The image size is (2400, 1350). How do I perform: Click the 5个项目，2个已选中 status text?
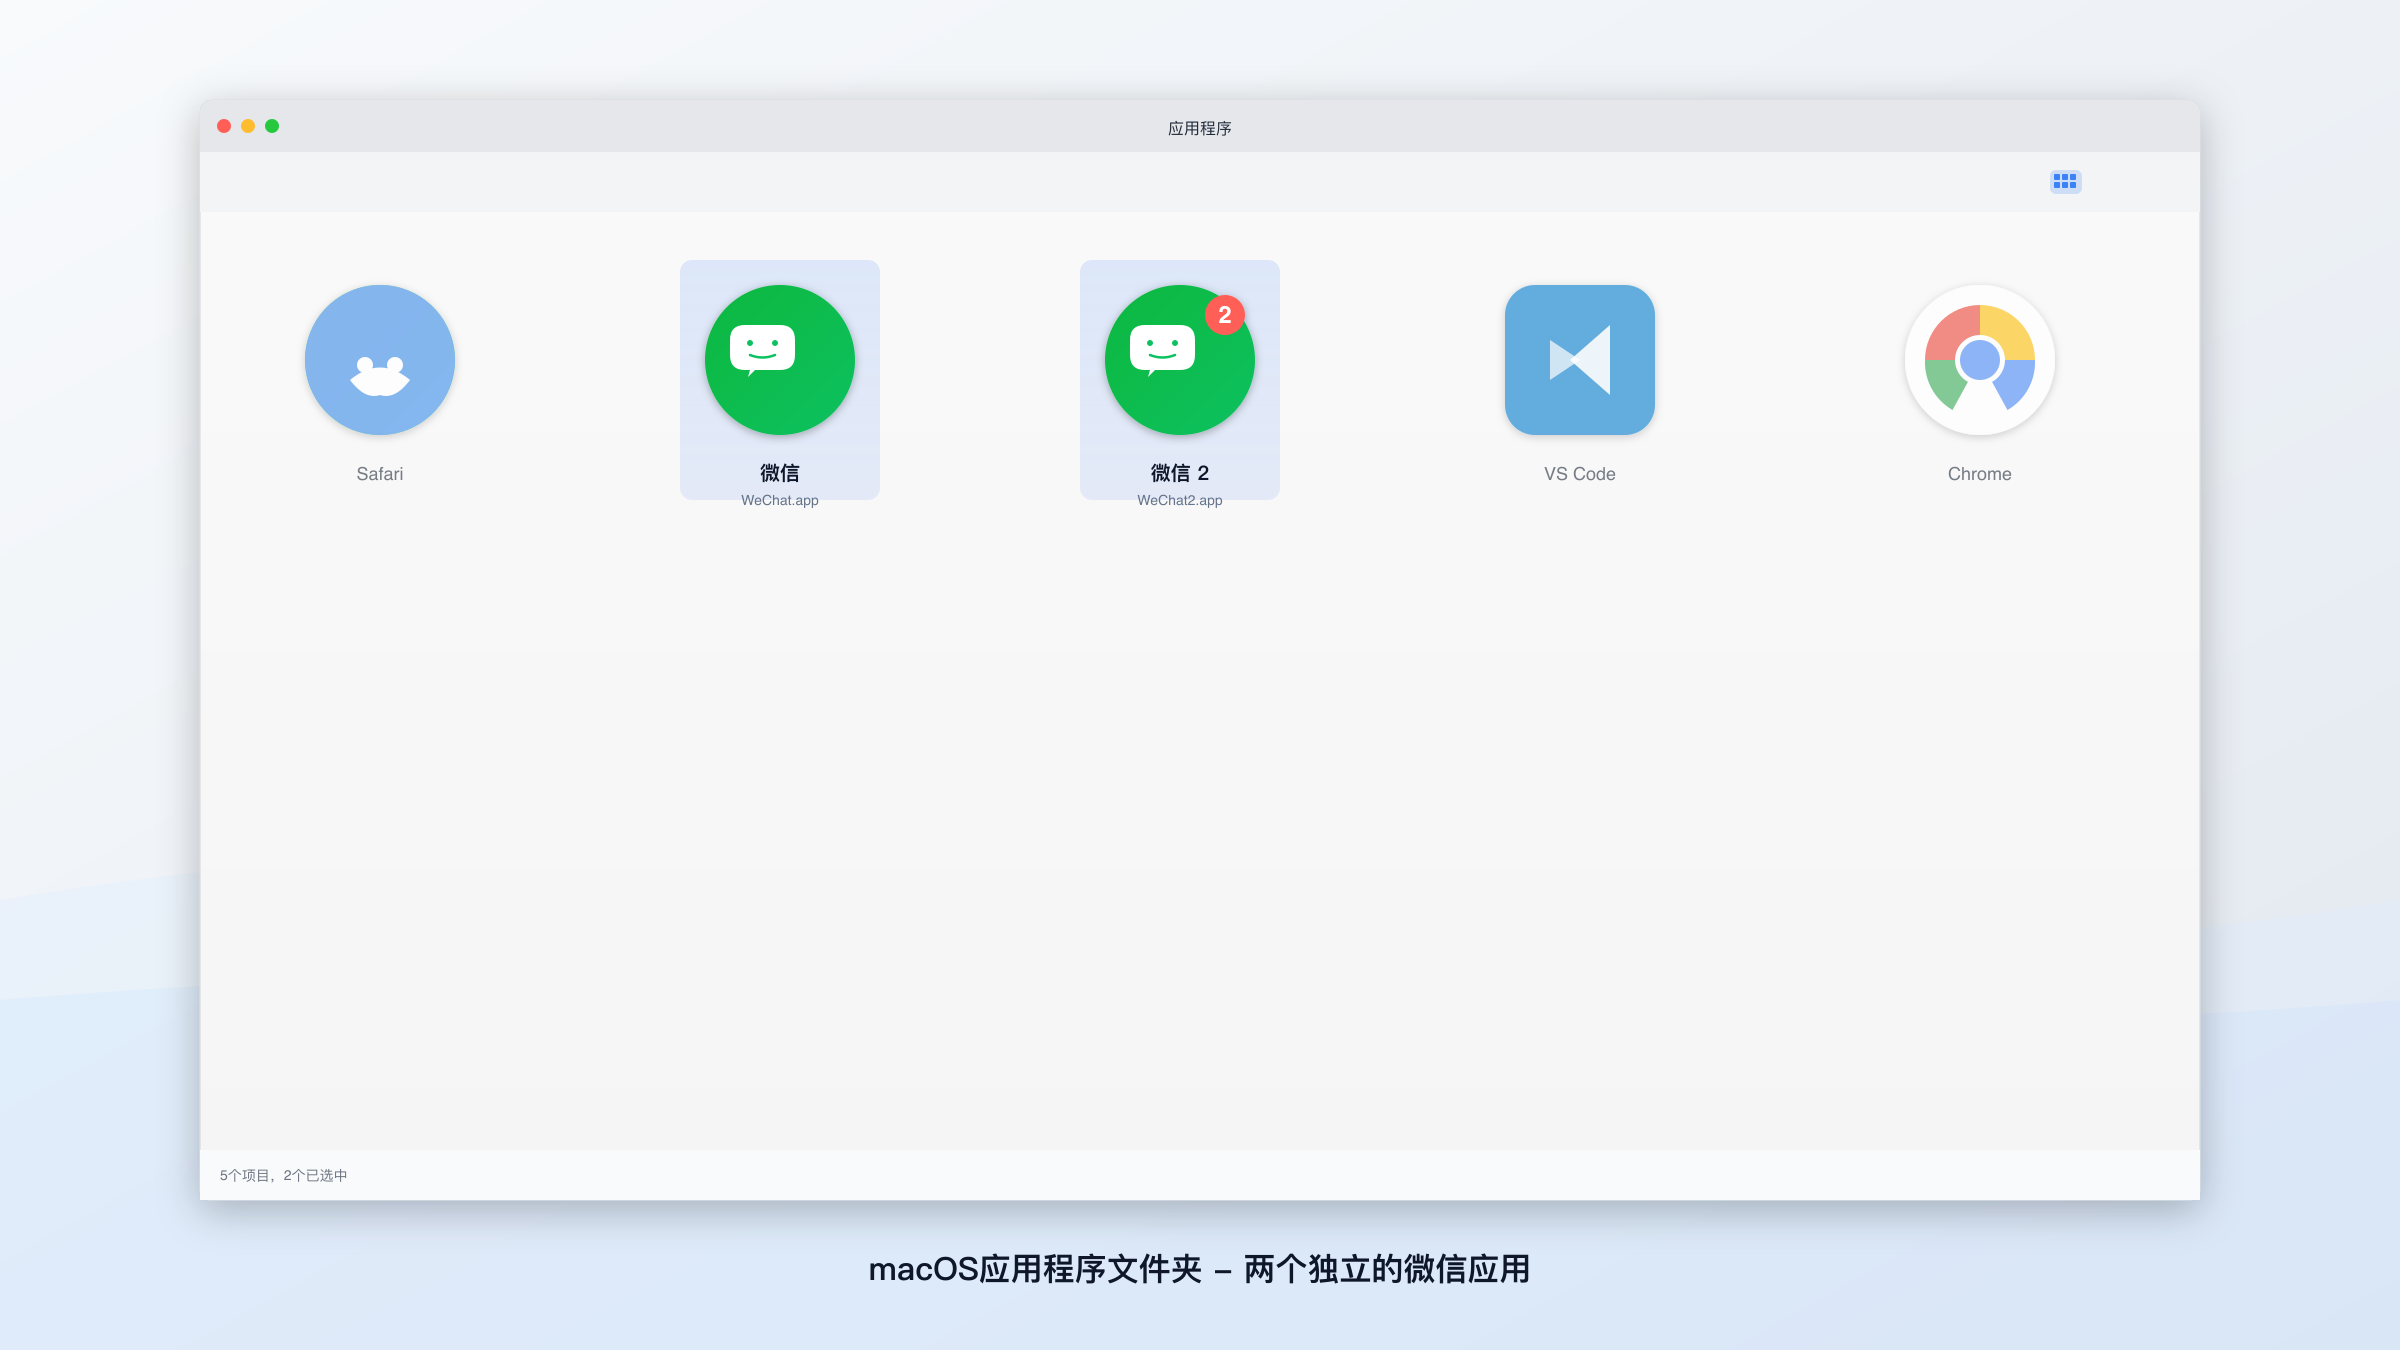[283, 1175]
